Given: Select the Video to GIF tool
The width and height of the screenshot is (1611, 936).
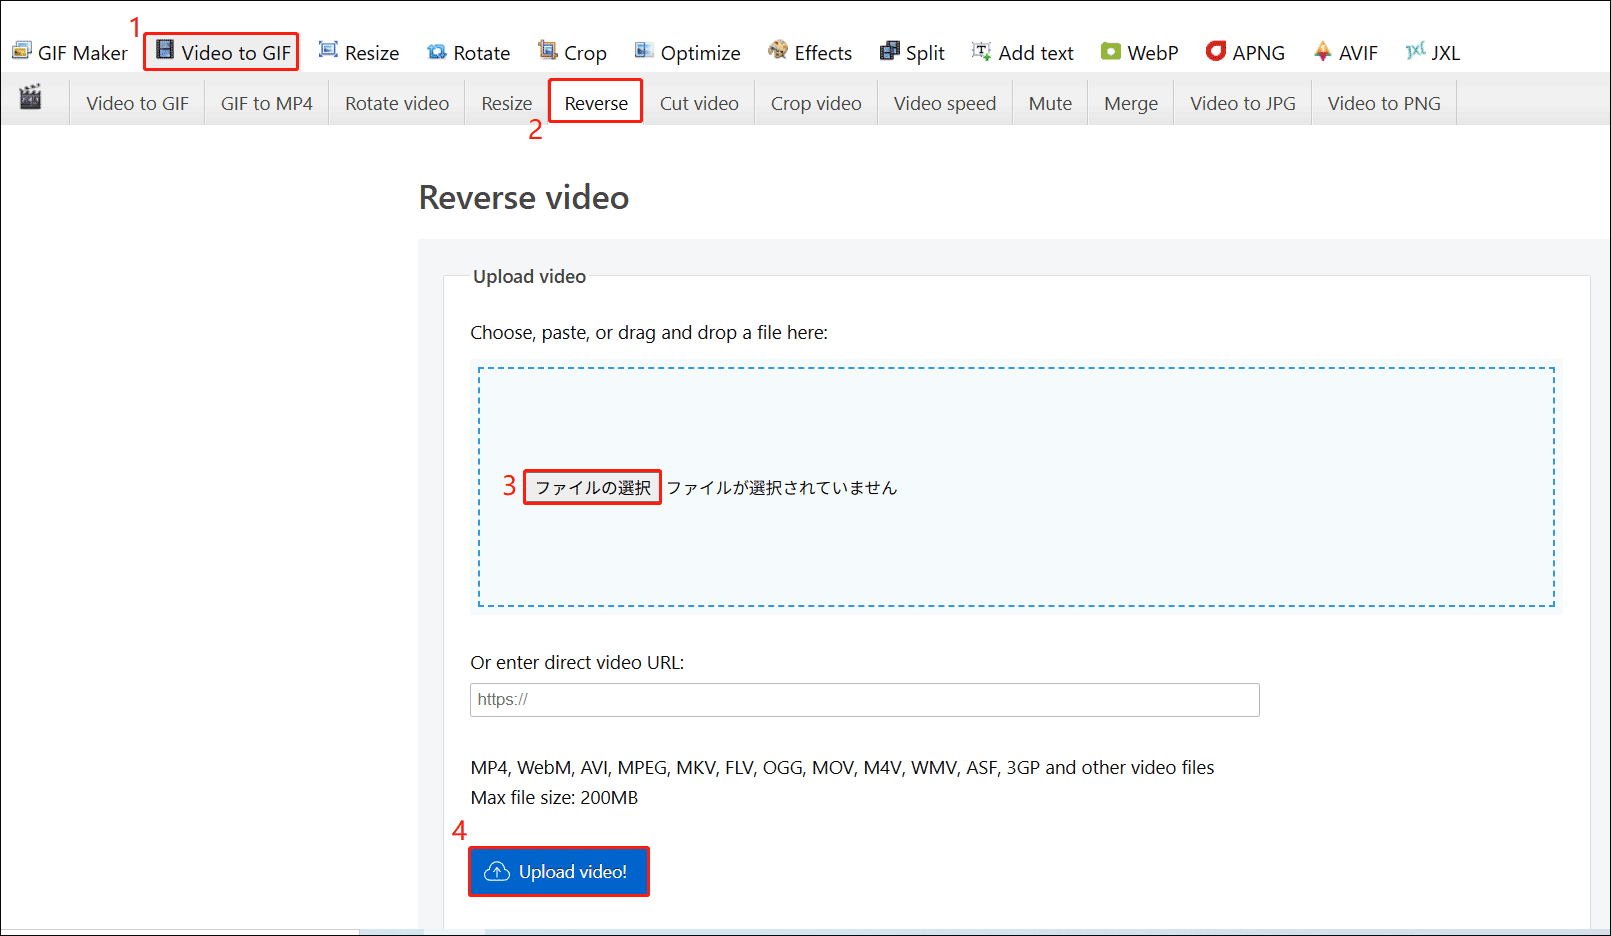Looking at the screenshot, I should [x=221, y=51].
